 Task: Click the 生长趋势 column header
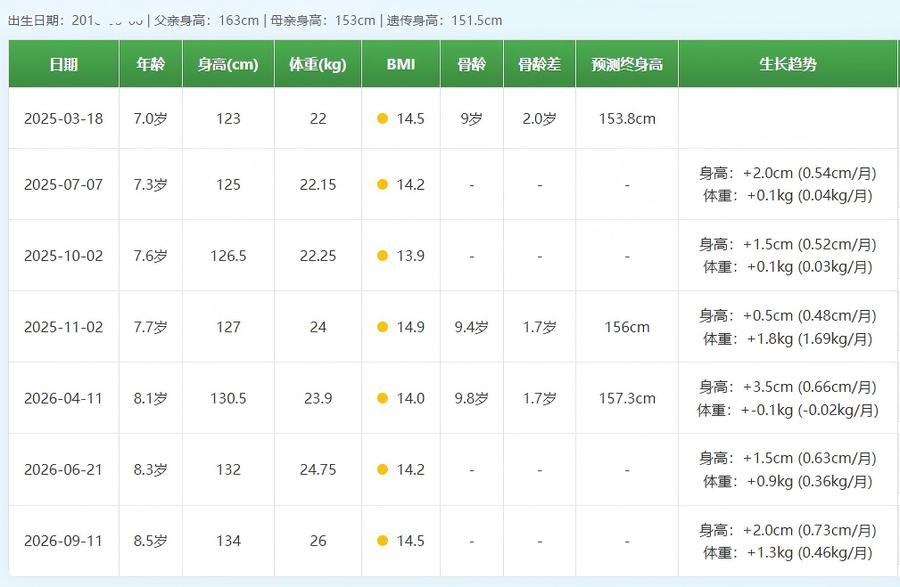pyautogui.click(x=788, y=64)
